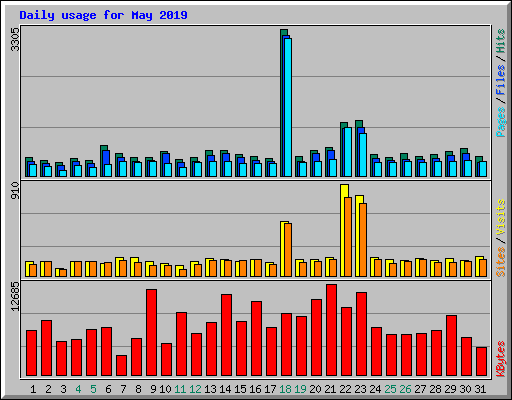Select the red KBytes bar for day 7
Viewport: 512px width, 400px height.
[x=121, y=366]
